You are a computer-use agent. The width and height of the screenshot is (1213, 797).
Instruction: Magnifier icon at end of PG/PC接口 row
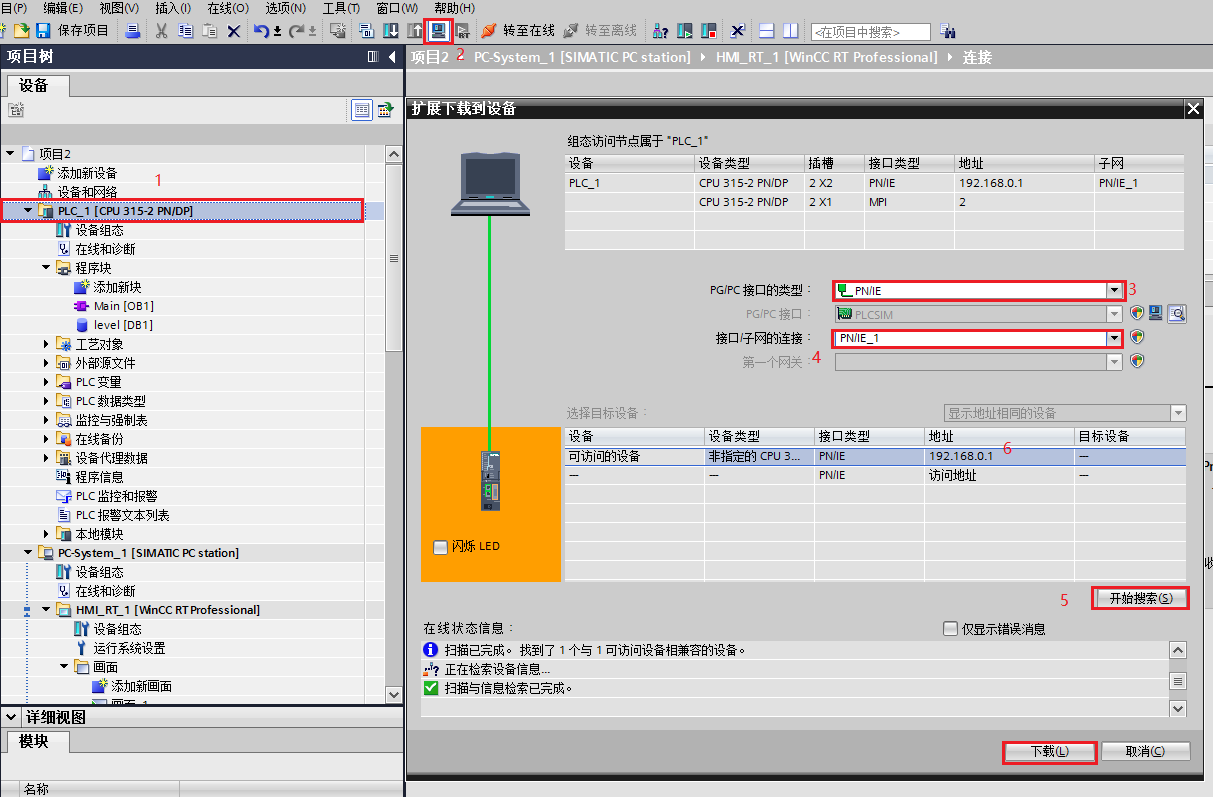1177,313
